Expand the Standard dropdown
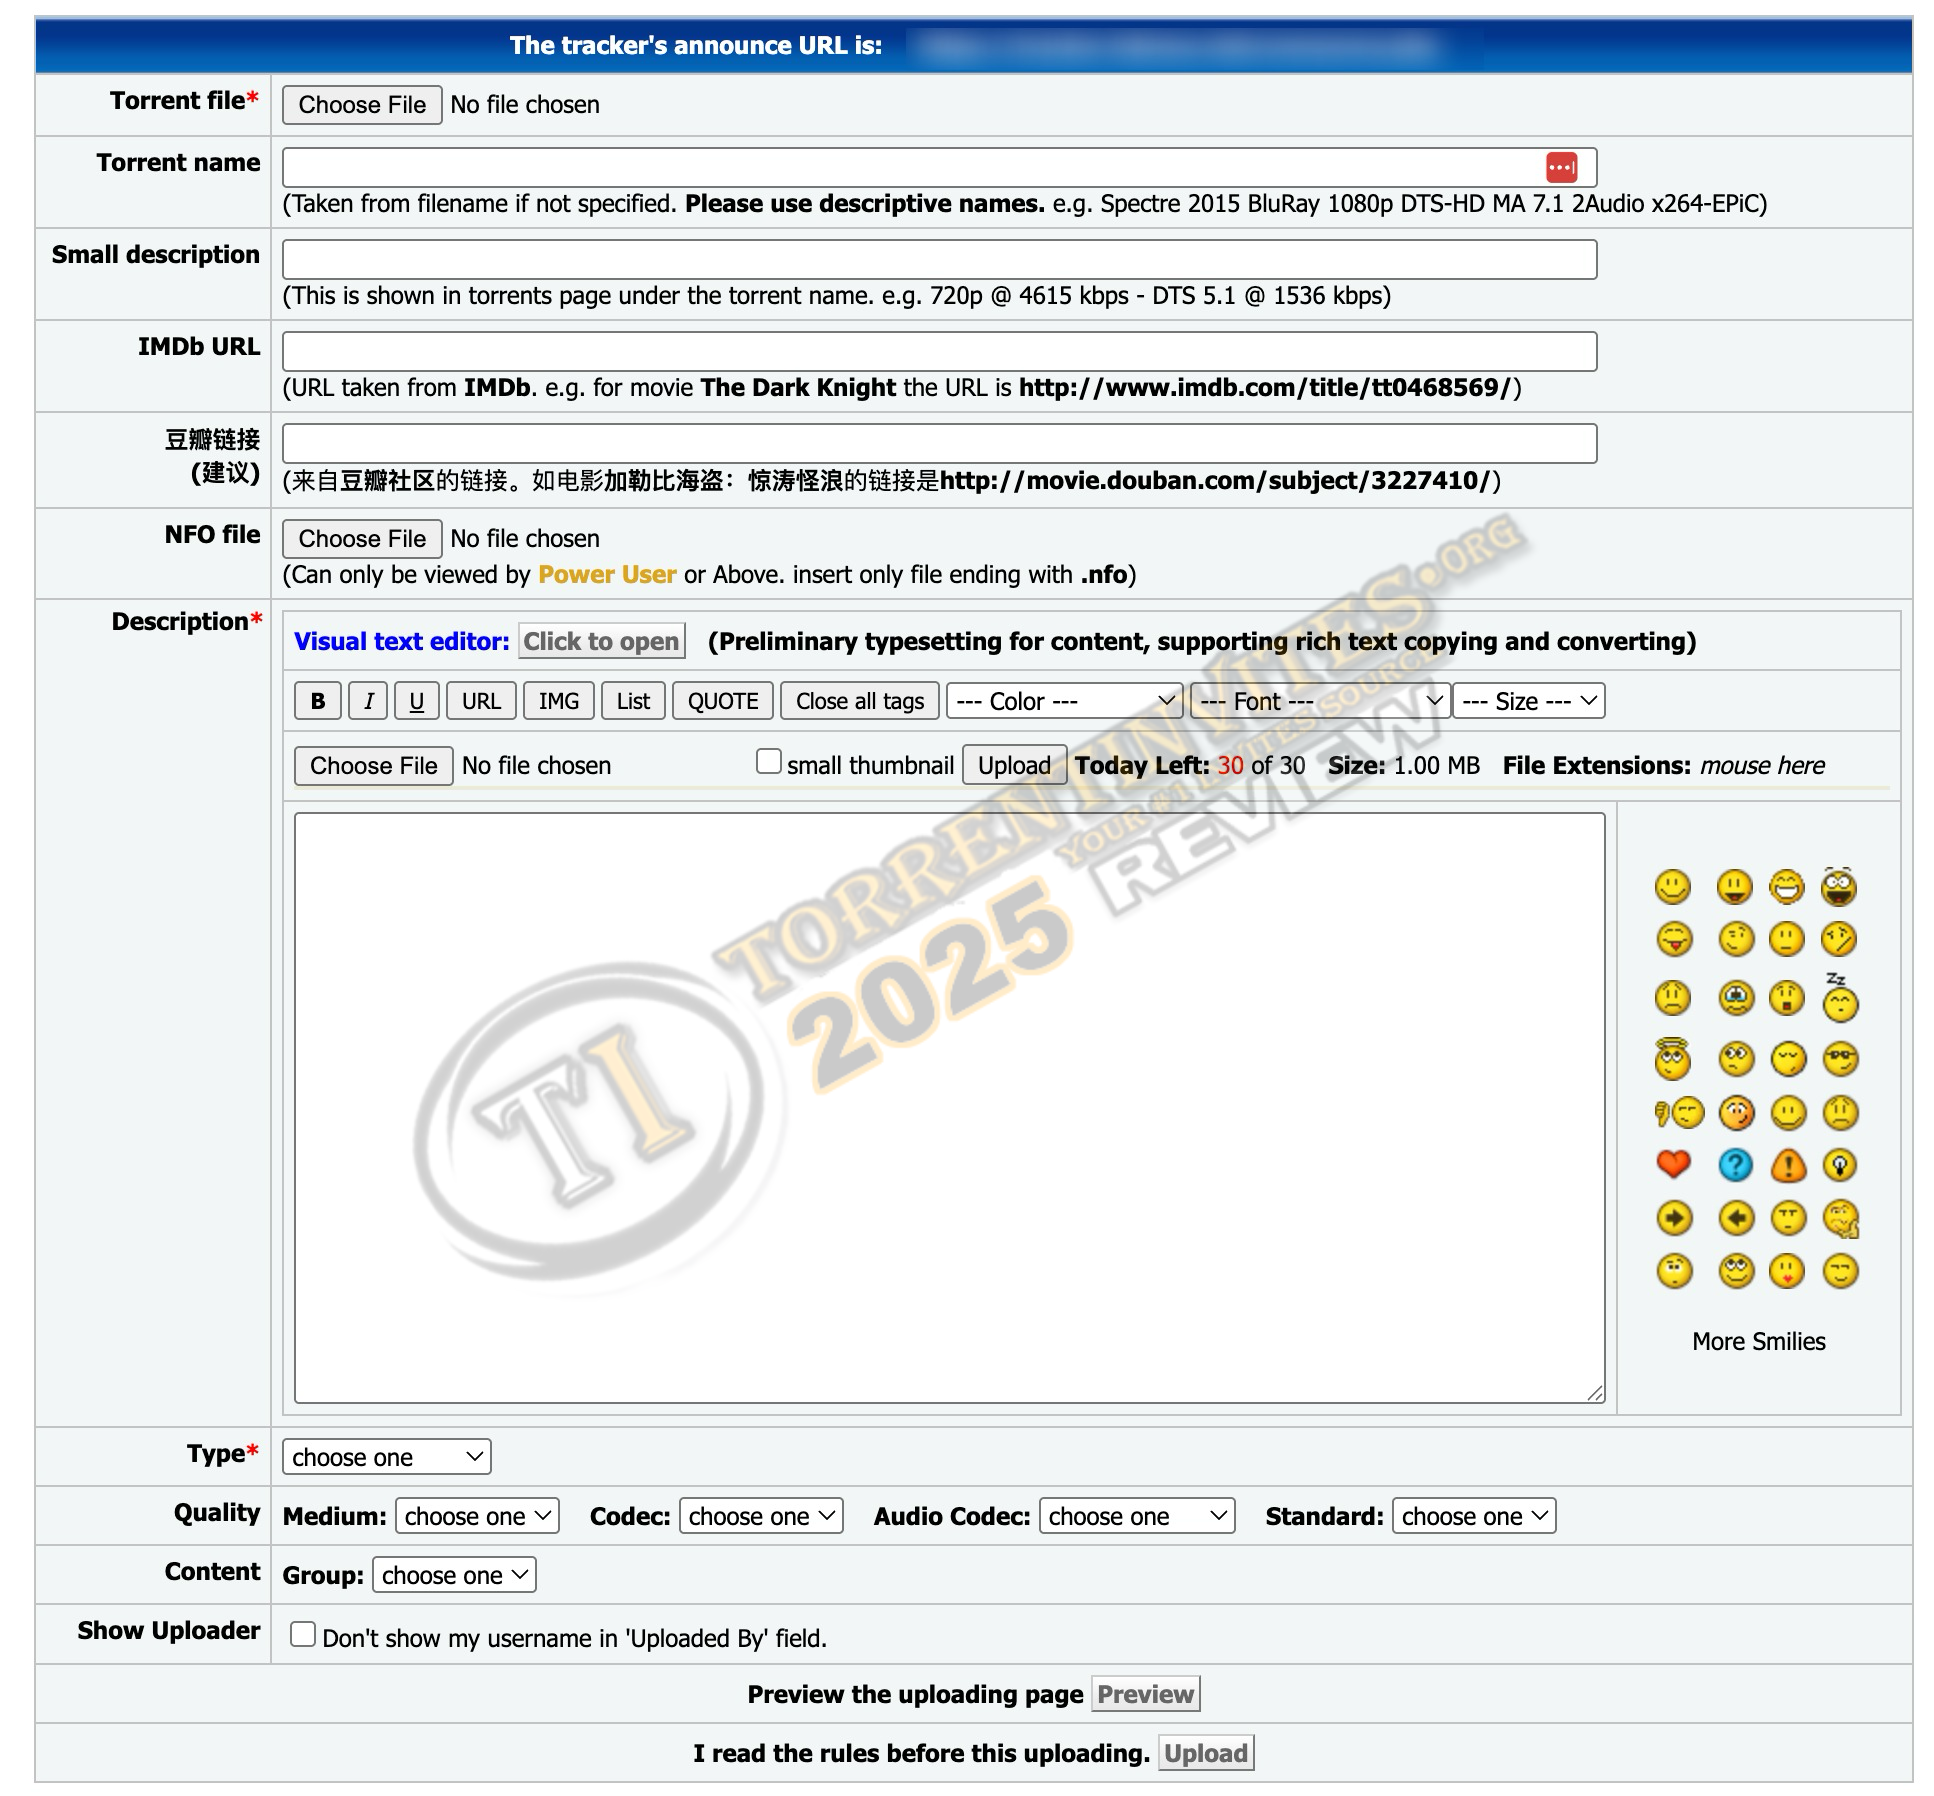The width and height of the screenshot is (1934, 1796). click(x=1474, y=1516)
